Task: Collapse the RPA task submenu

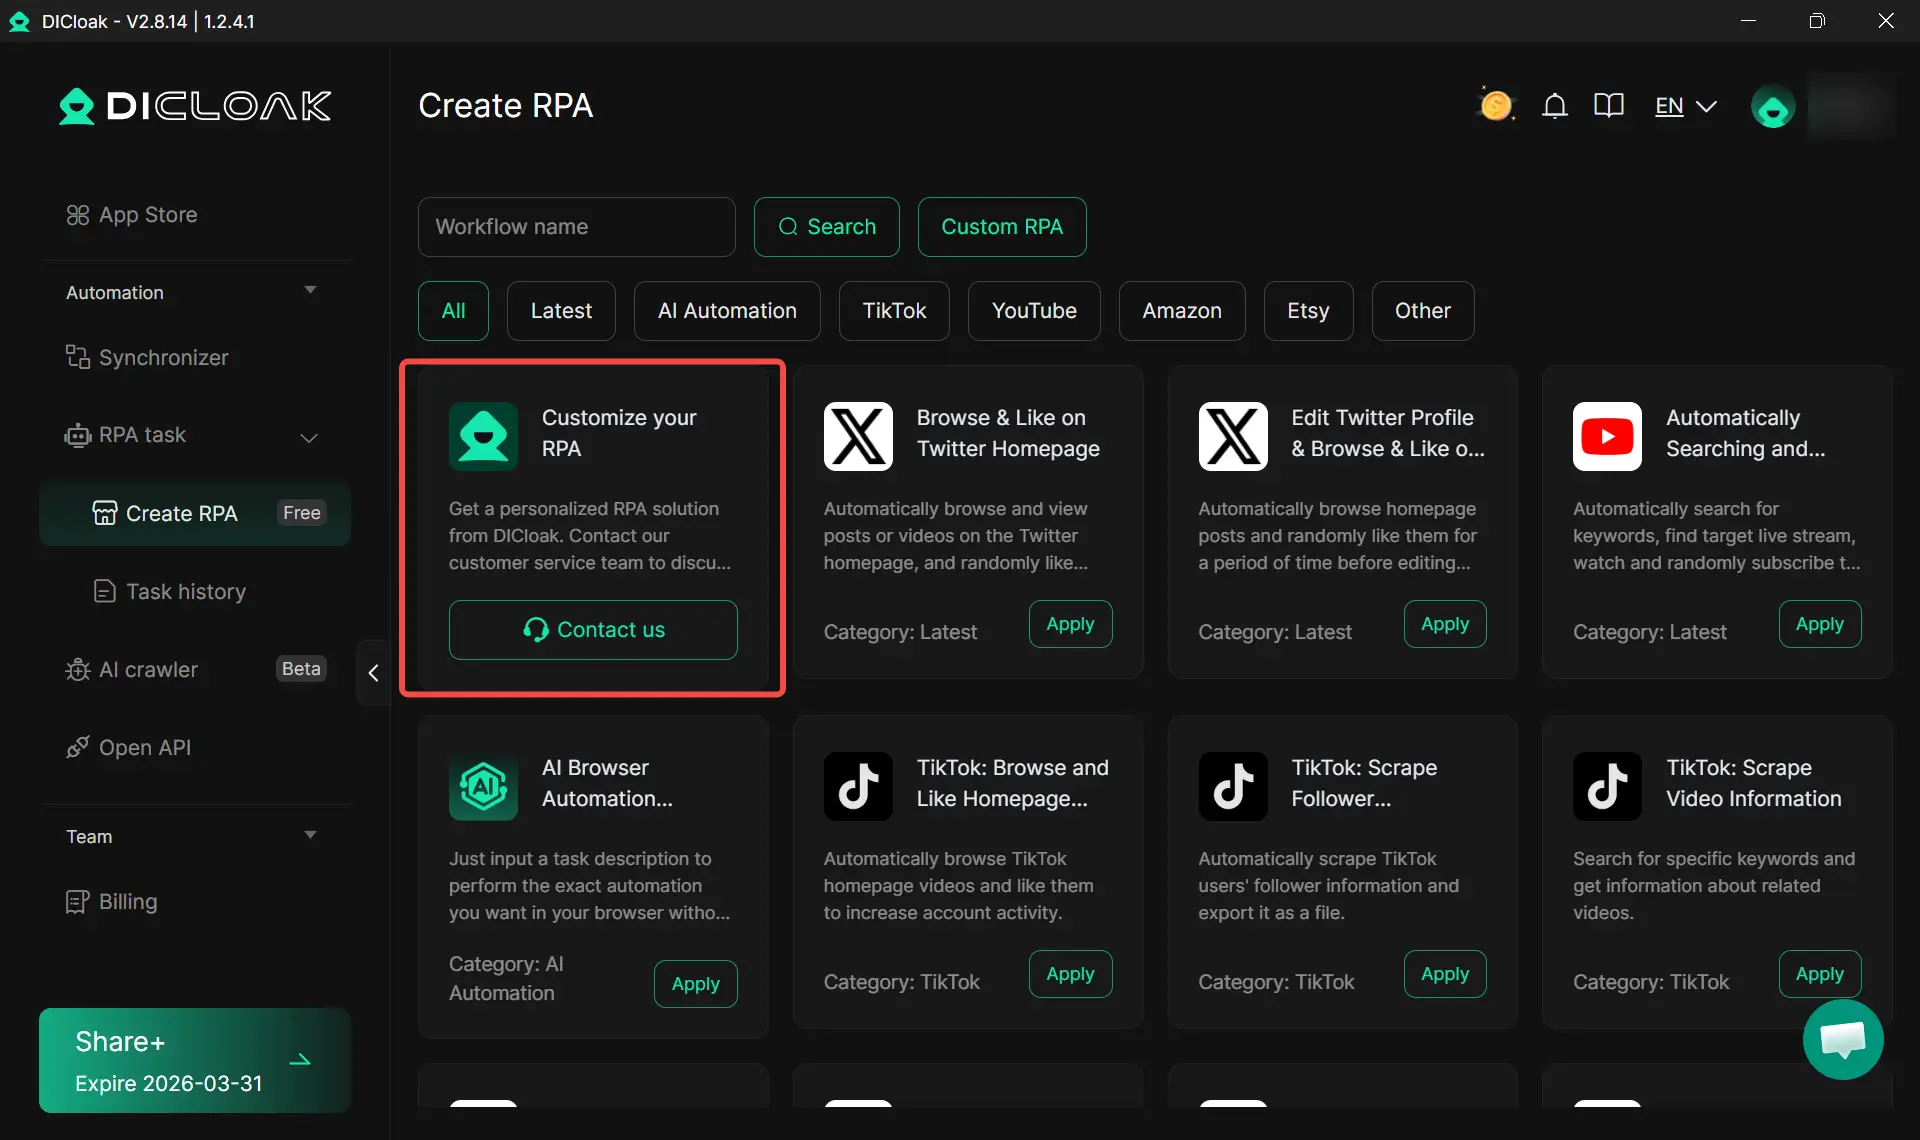Action: (x=309, y=437)
